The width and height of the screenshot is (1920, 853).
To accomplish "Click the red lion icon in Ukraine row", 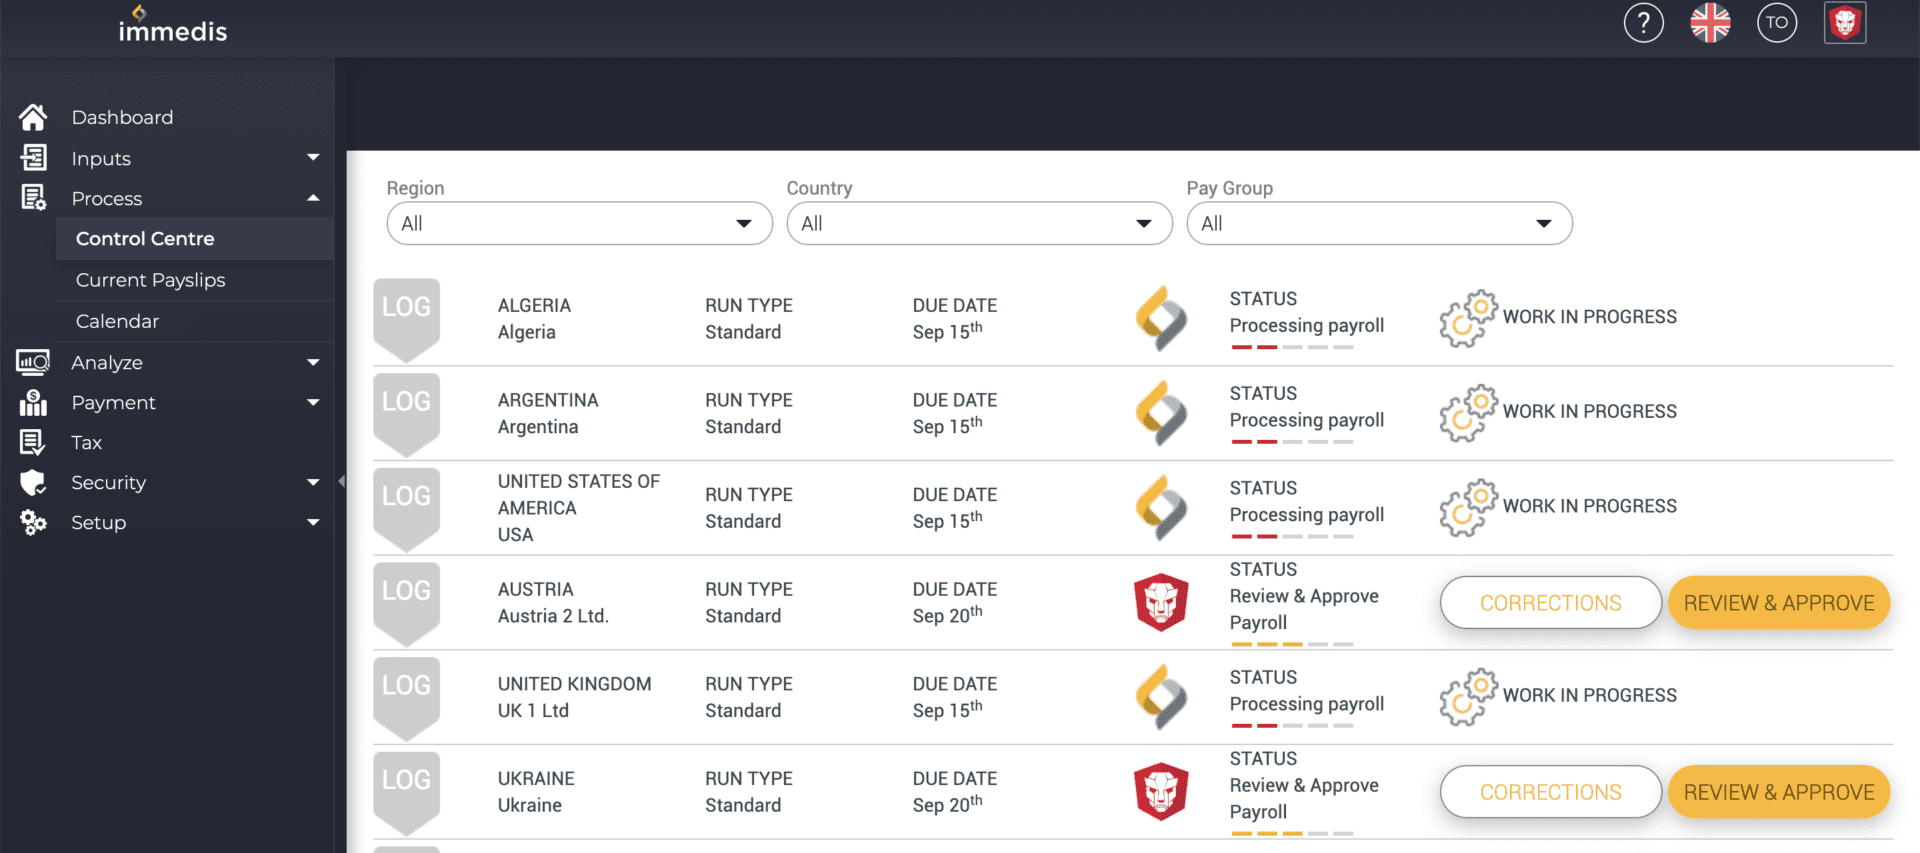I will pyautogui.click(x=1160, y=791).
